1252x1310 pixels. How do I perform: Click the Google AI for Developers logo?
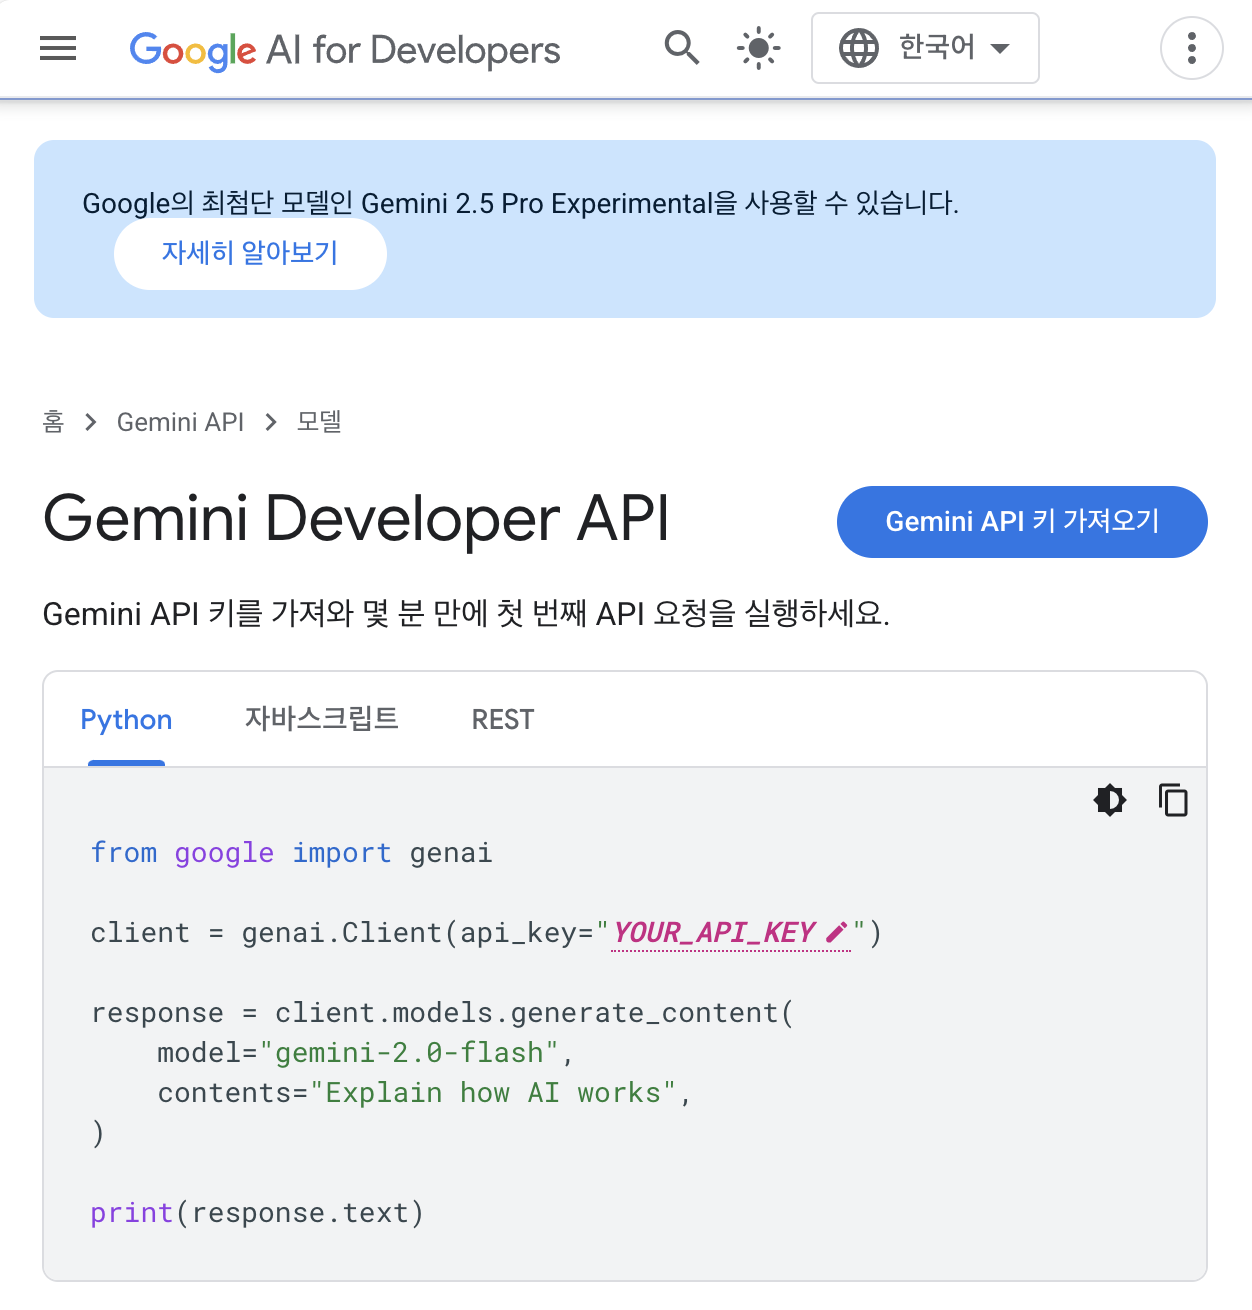(345, 49)
